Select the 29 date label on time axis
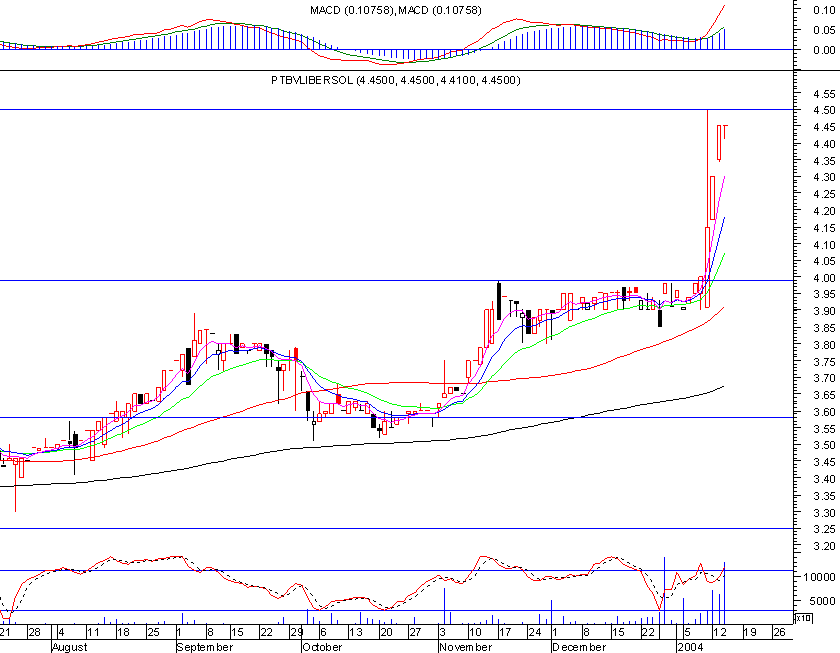Screen dimensions: 840x653 (x=296, y=633)
